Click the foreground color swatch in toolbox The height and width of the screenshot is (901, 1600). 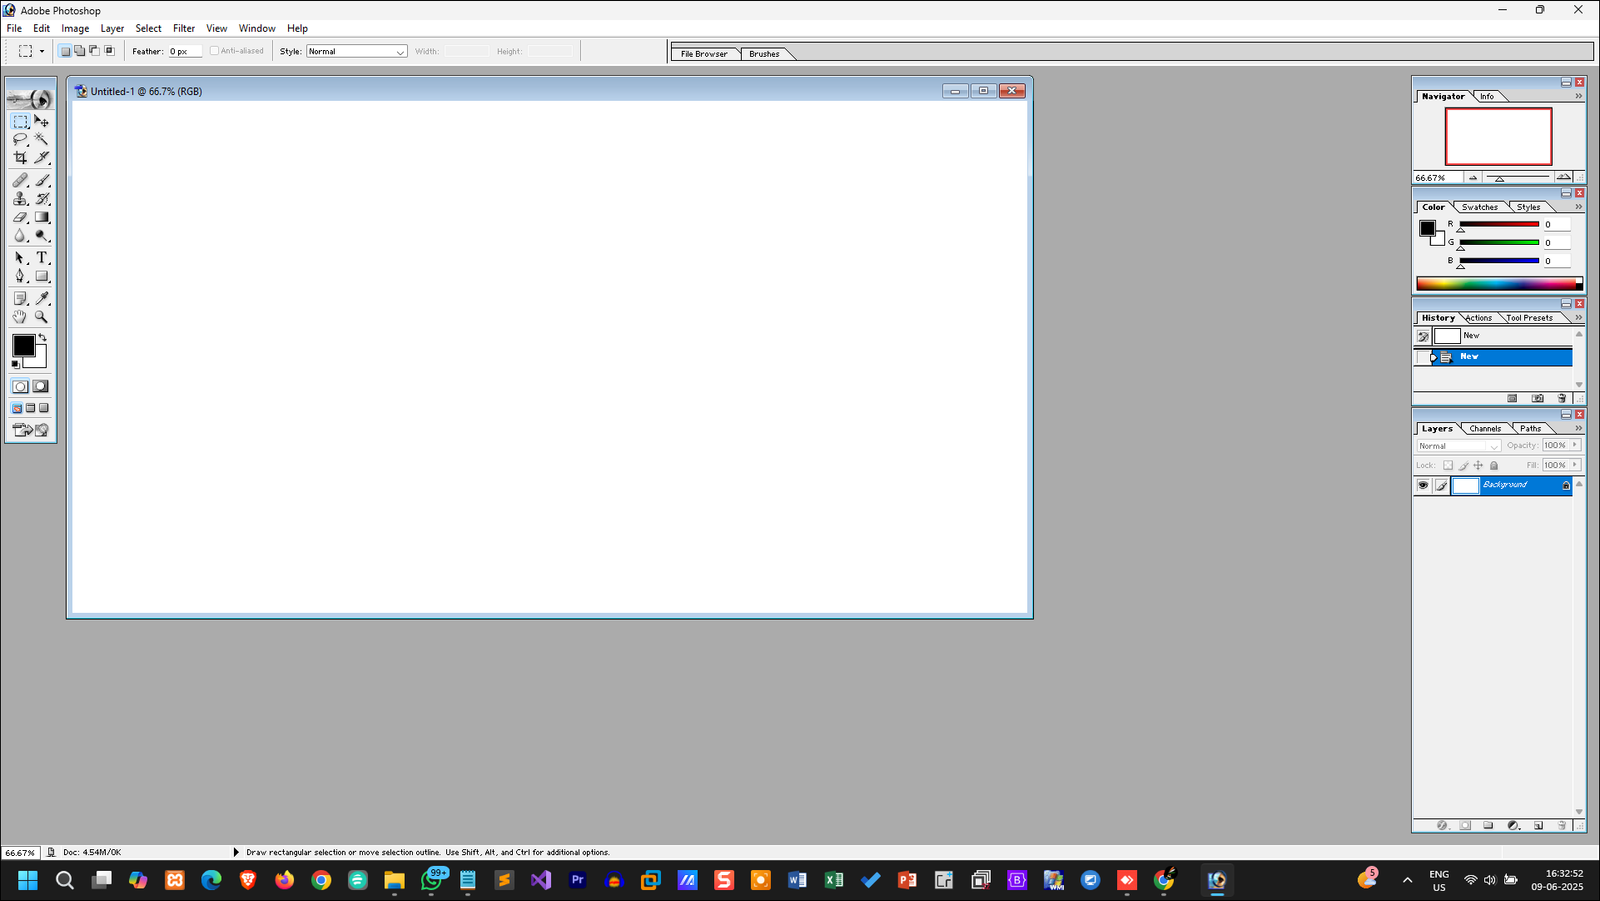tap(23, 345)
